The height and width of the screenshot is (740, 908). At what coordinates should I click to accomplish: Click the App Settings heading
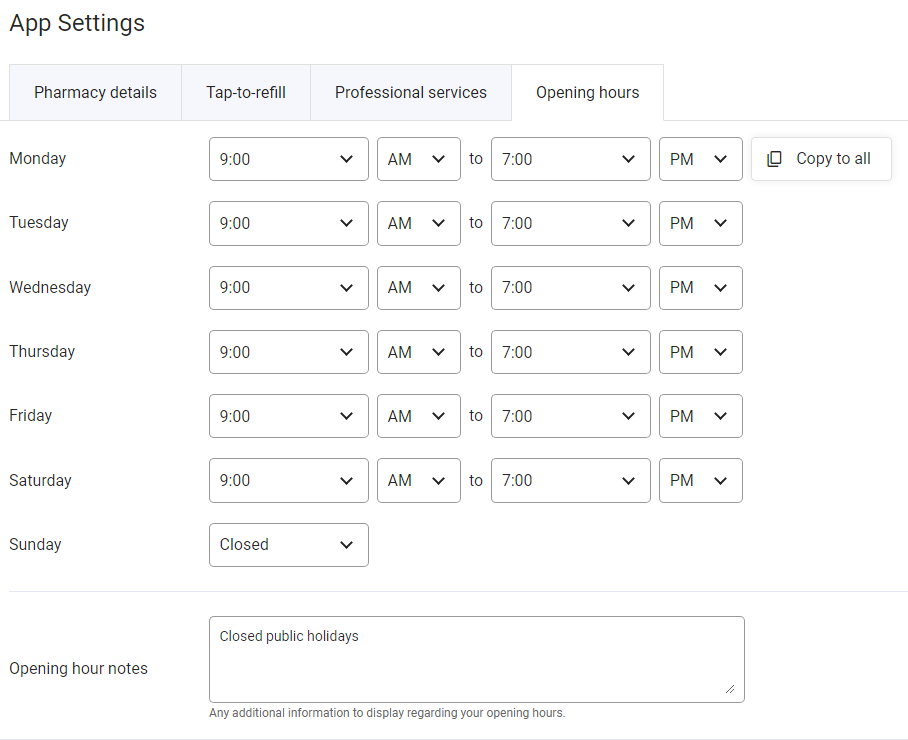click(77, 23)
